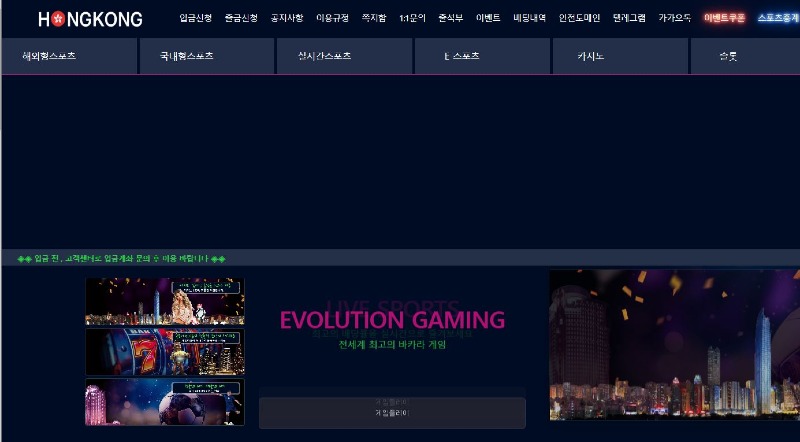Switch to the 국내형스포츠 tab

[x=207, y=56]
